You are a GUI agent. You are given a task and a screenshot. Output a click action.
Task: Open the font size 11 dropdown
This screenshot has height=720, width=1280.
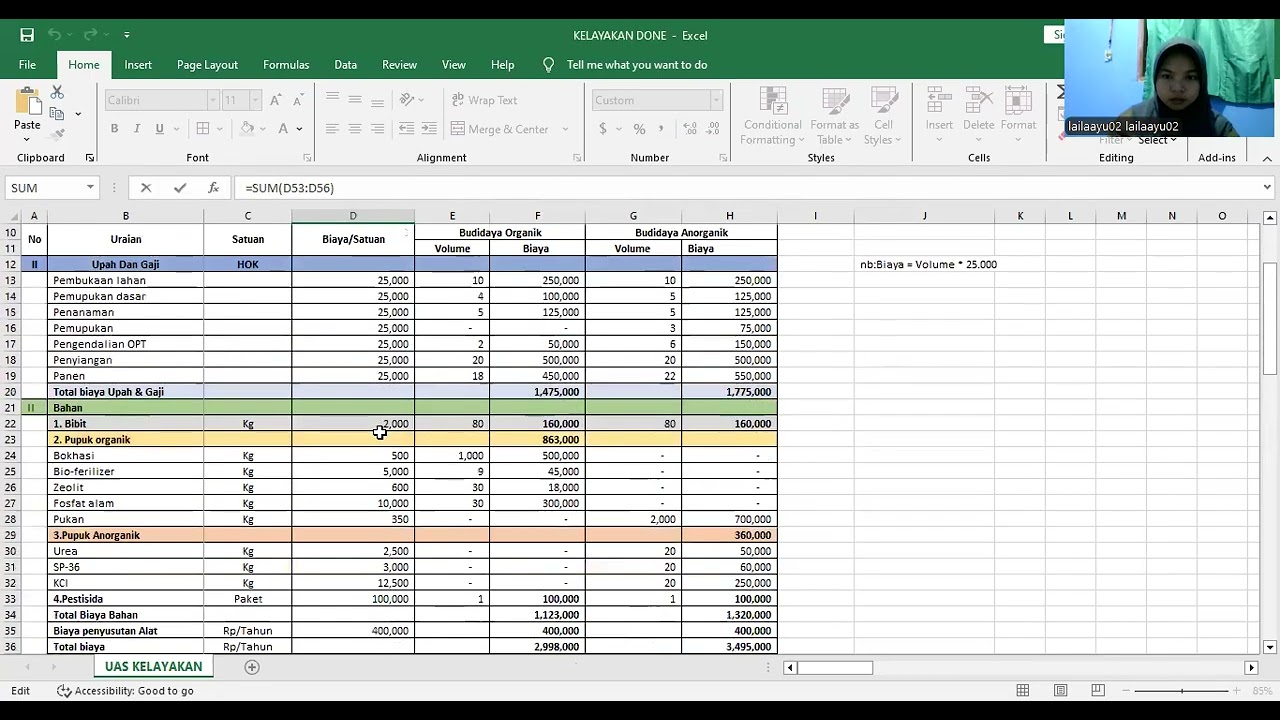click(255, 100)
